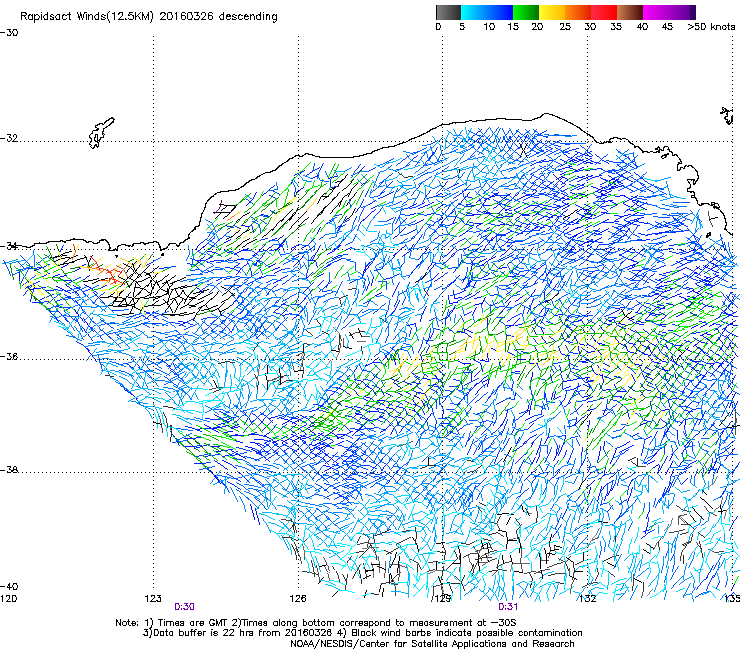The image size is (740, 650).
Task: Click the '>50 knots' legend label
Action: coord(711,27)
